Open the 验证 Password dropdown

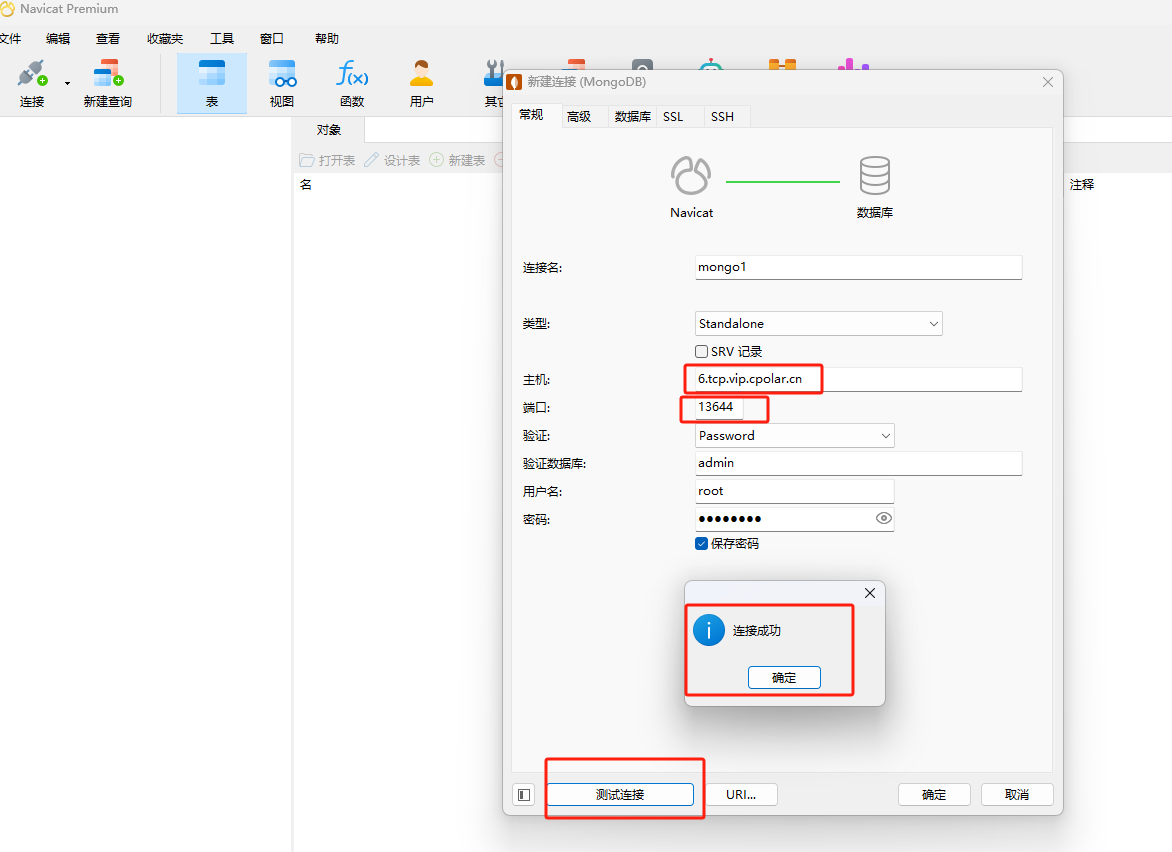coord(795,436)
